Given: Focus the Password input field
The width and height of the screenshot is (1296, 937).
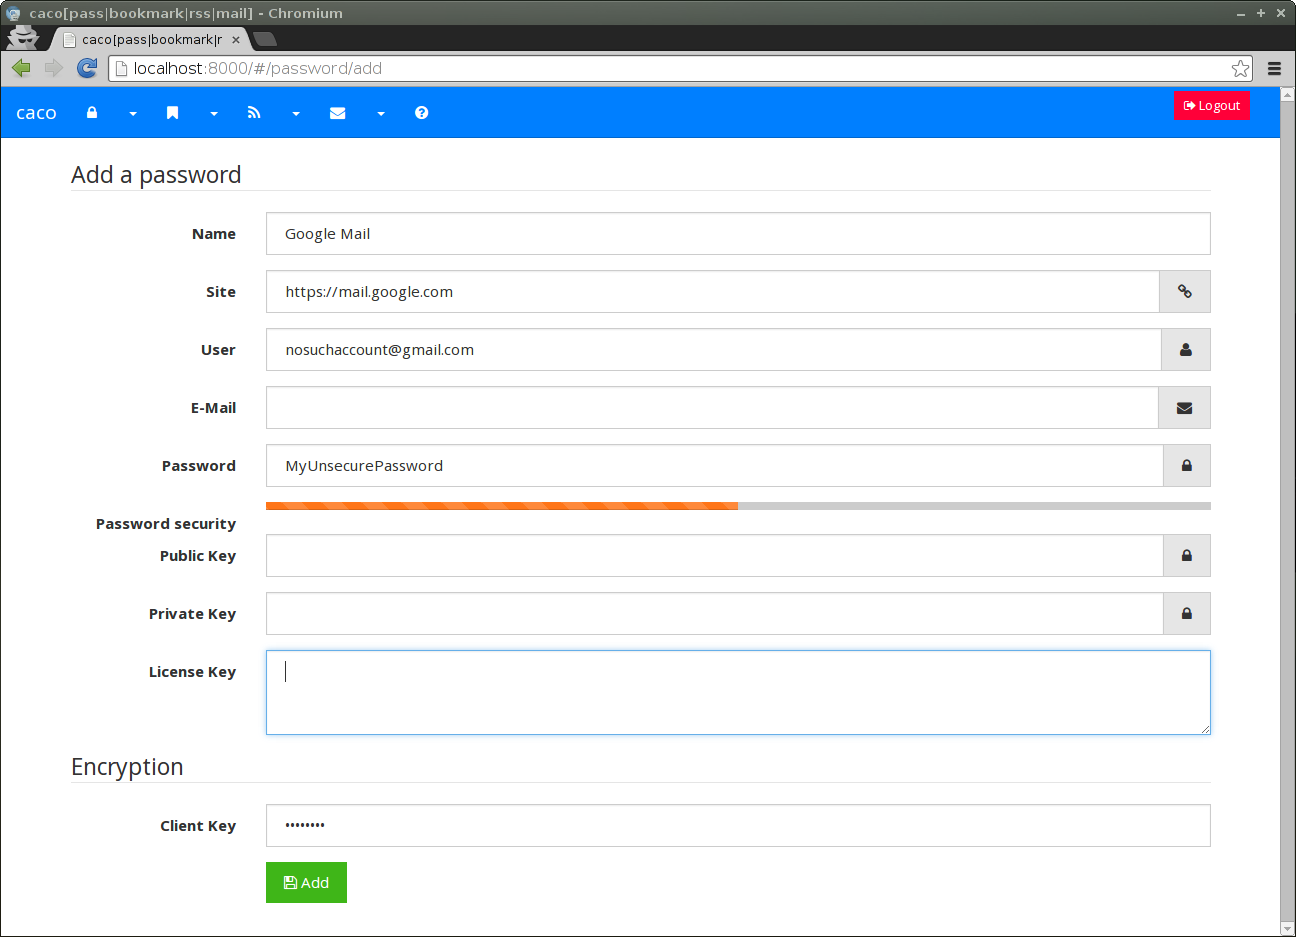Looking at the screenshot, I should [715, 465].
